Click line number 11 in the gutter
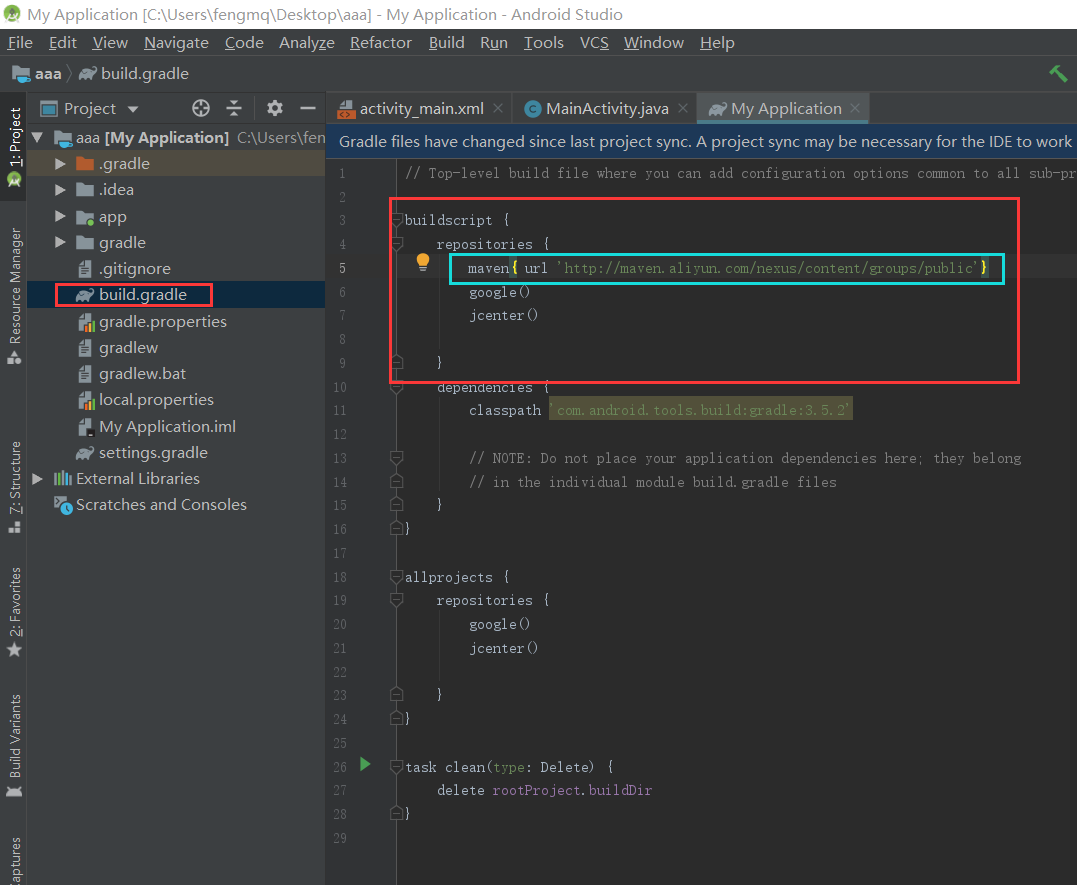Screen dimensions: 1077x885 (x=339, y=410)
